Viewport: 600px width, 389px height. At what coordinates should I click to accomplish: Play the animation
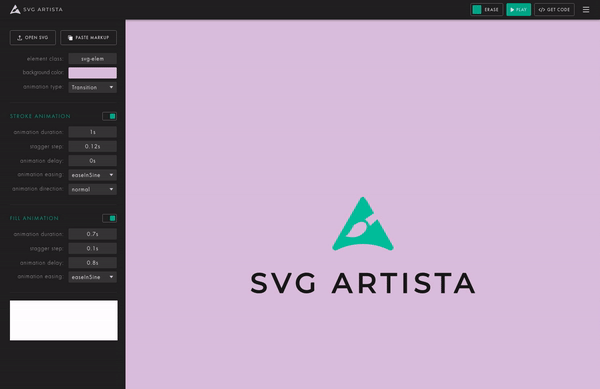518,10
